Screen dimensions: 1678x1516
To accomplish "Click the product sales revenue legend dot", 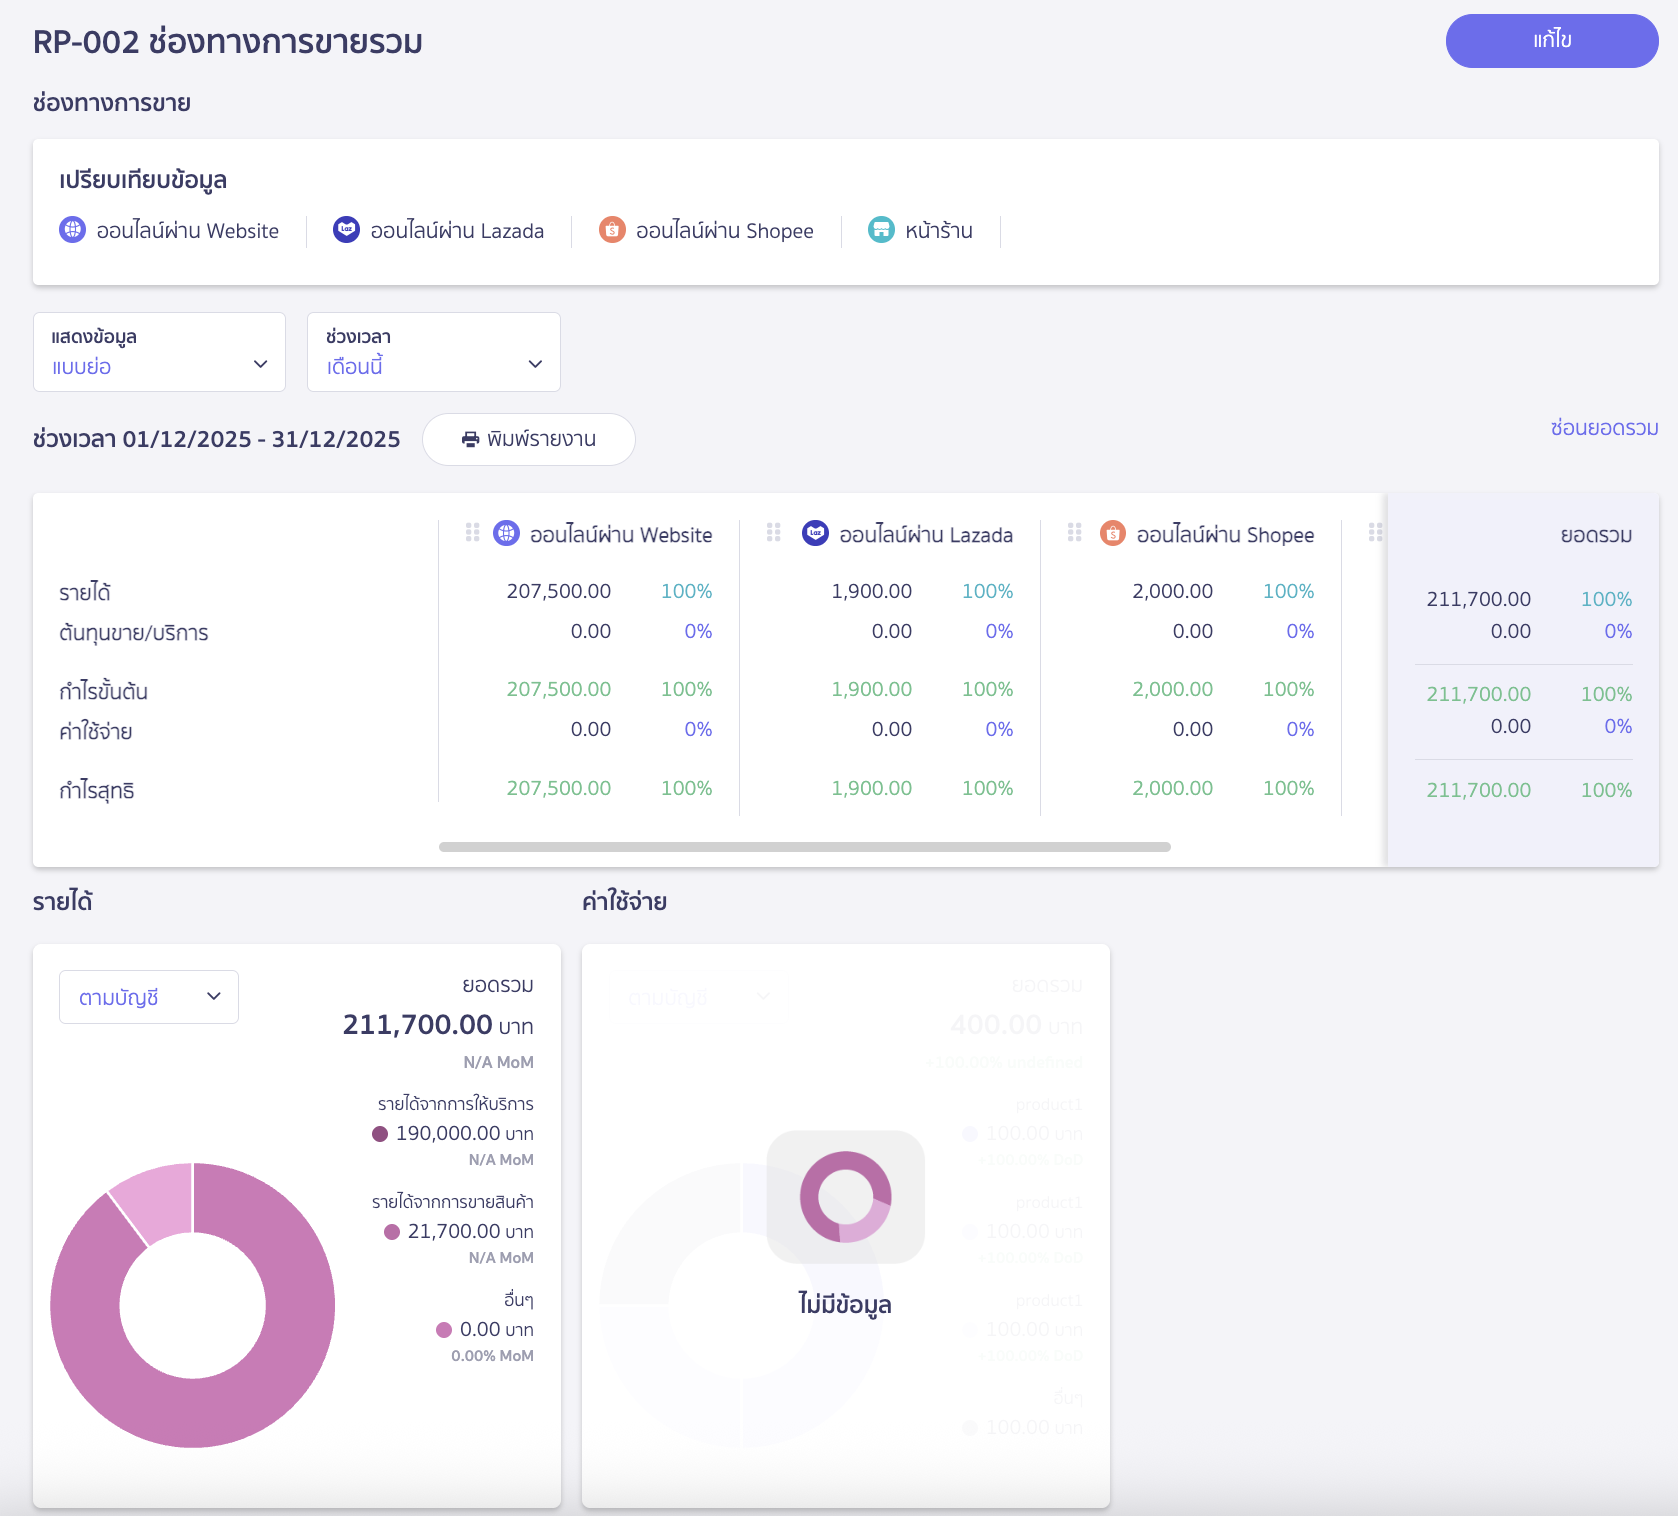I will [392, 1232].
